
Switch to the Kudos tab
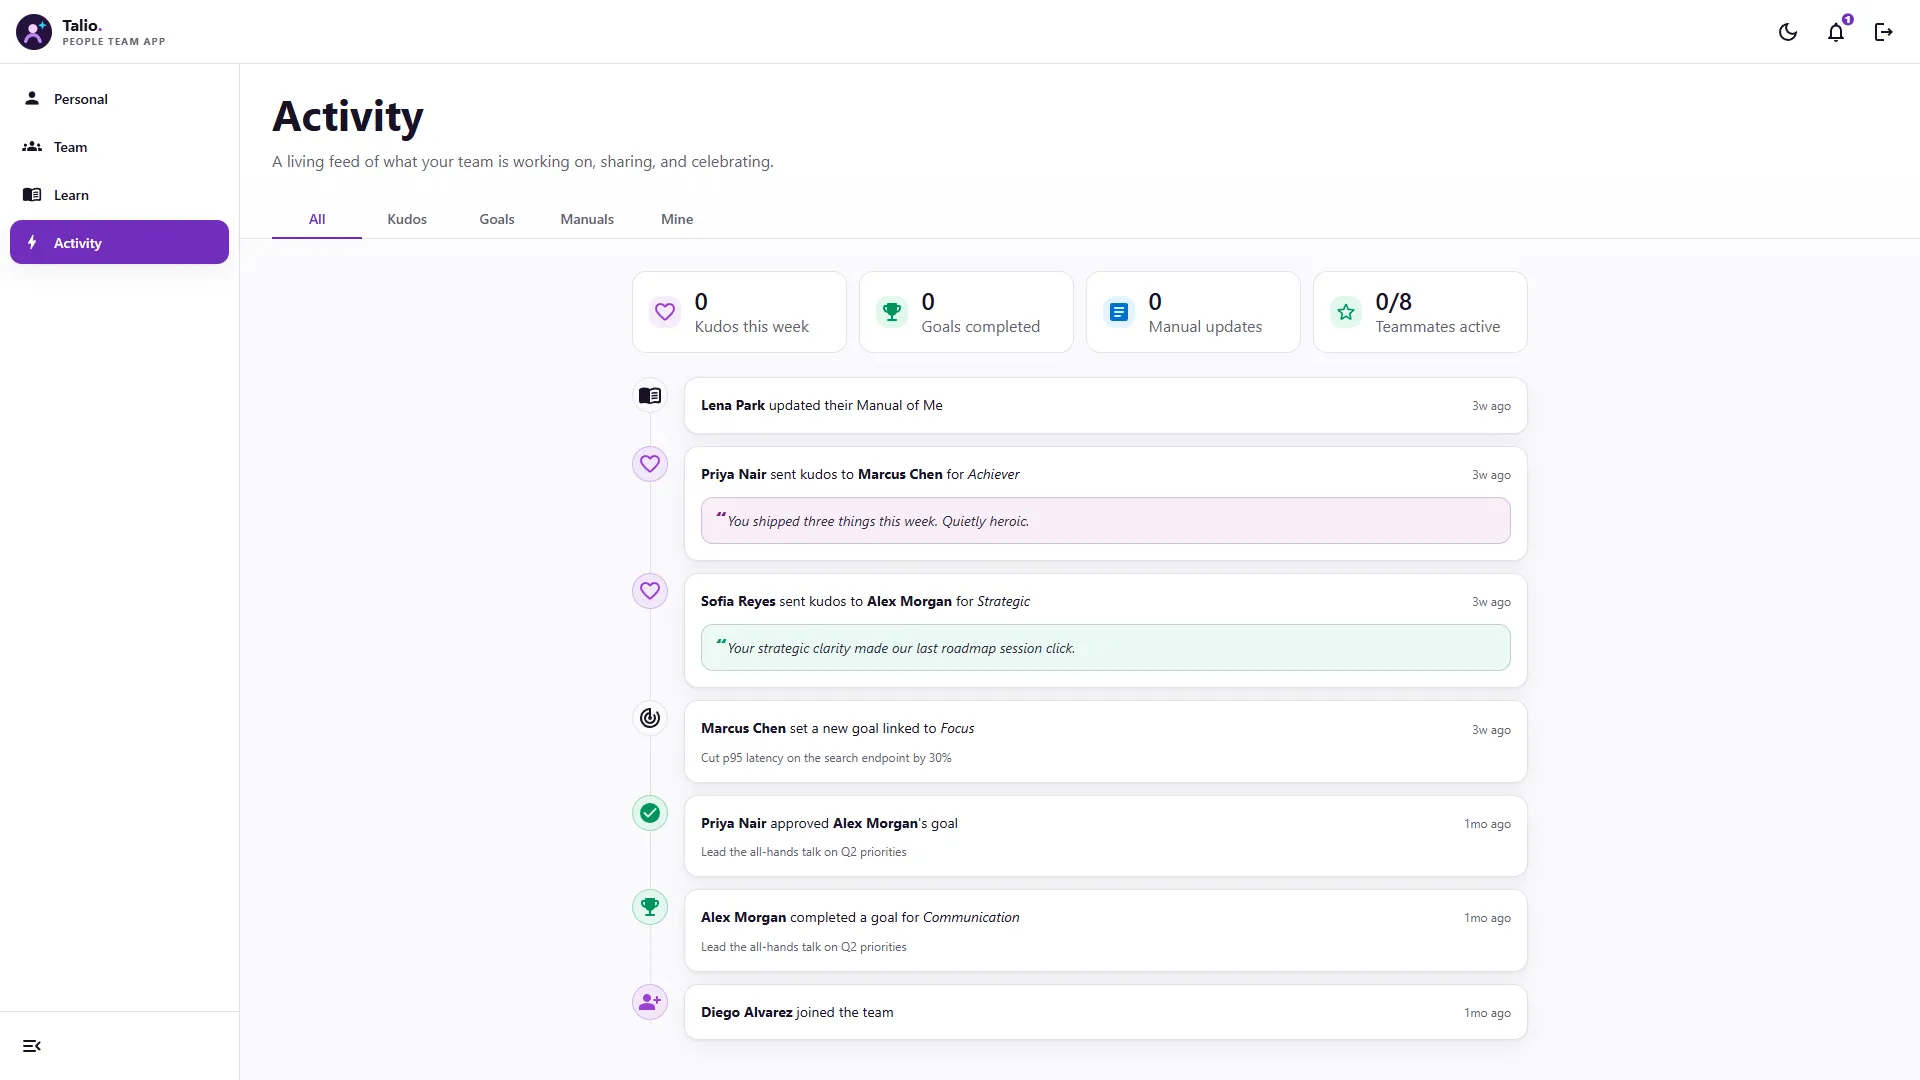[x=407, y=219]
